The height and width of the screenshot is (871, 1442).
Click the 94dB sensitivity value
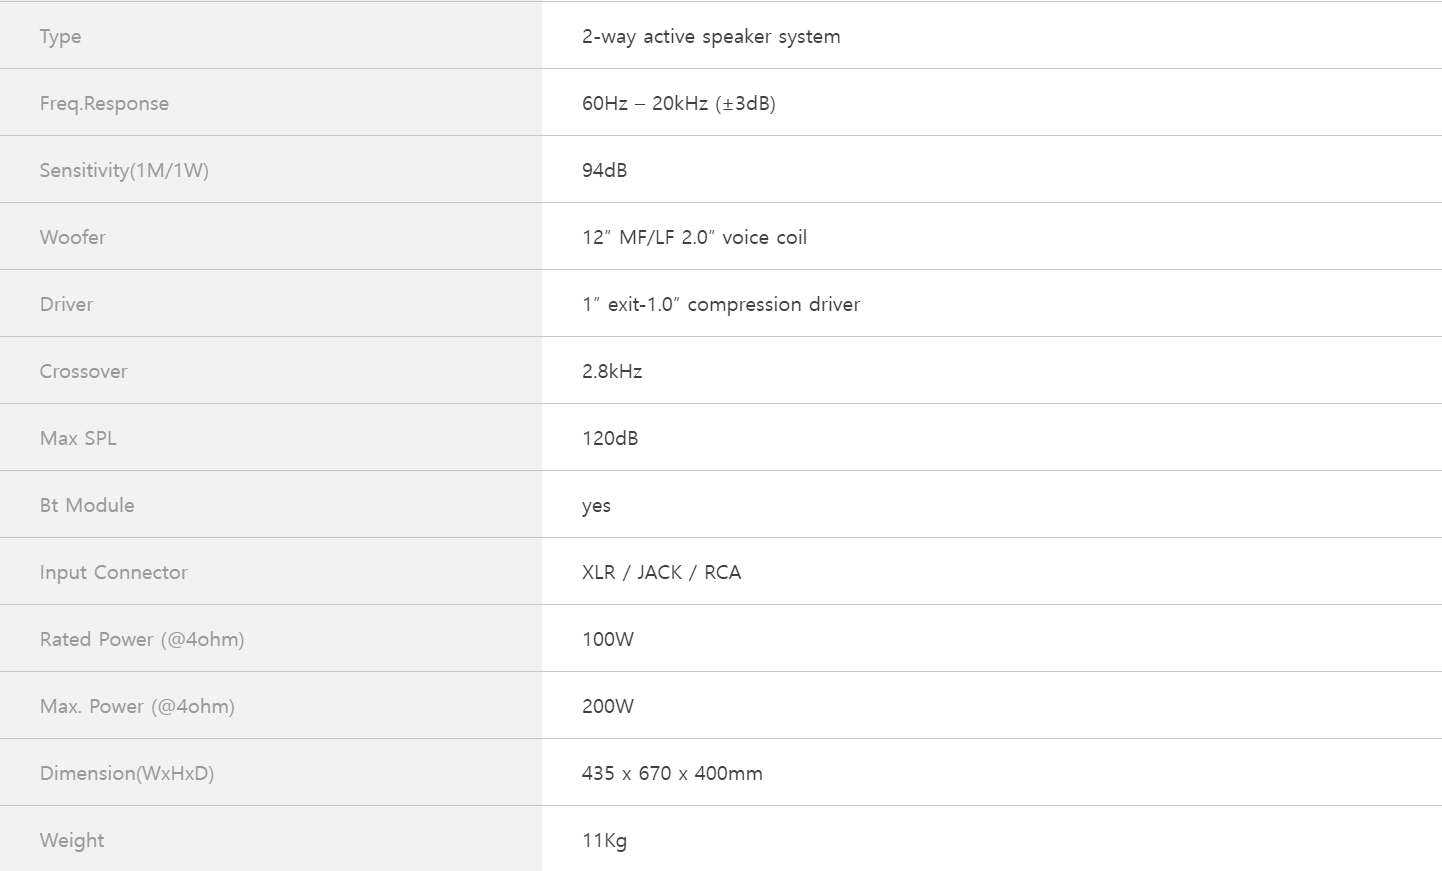tap(605, 170)
